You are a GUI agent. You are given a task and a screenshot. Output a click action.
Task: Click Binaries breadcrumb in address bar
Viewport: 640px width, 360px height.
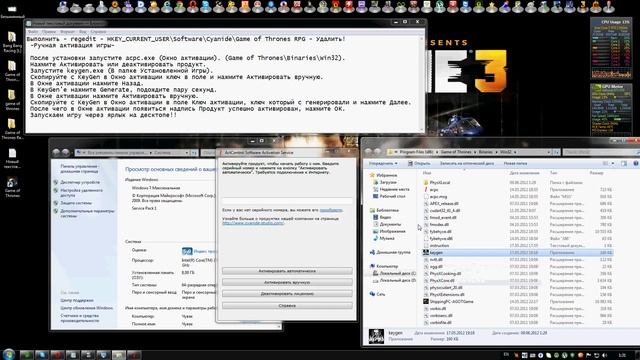[x=485, y=152]
